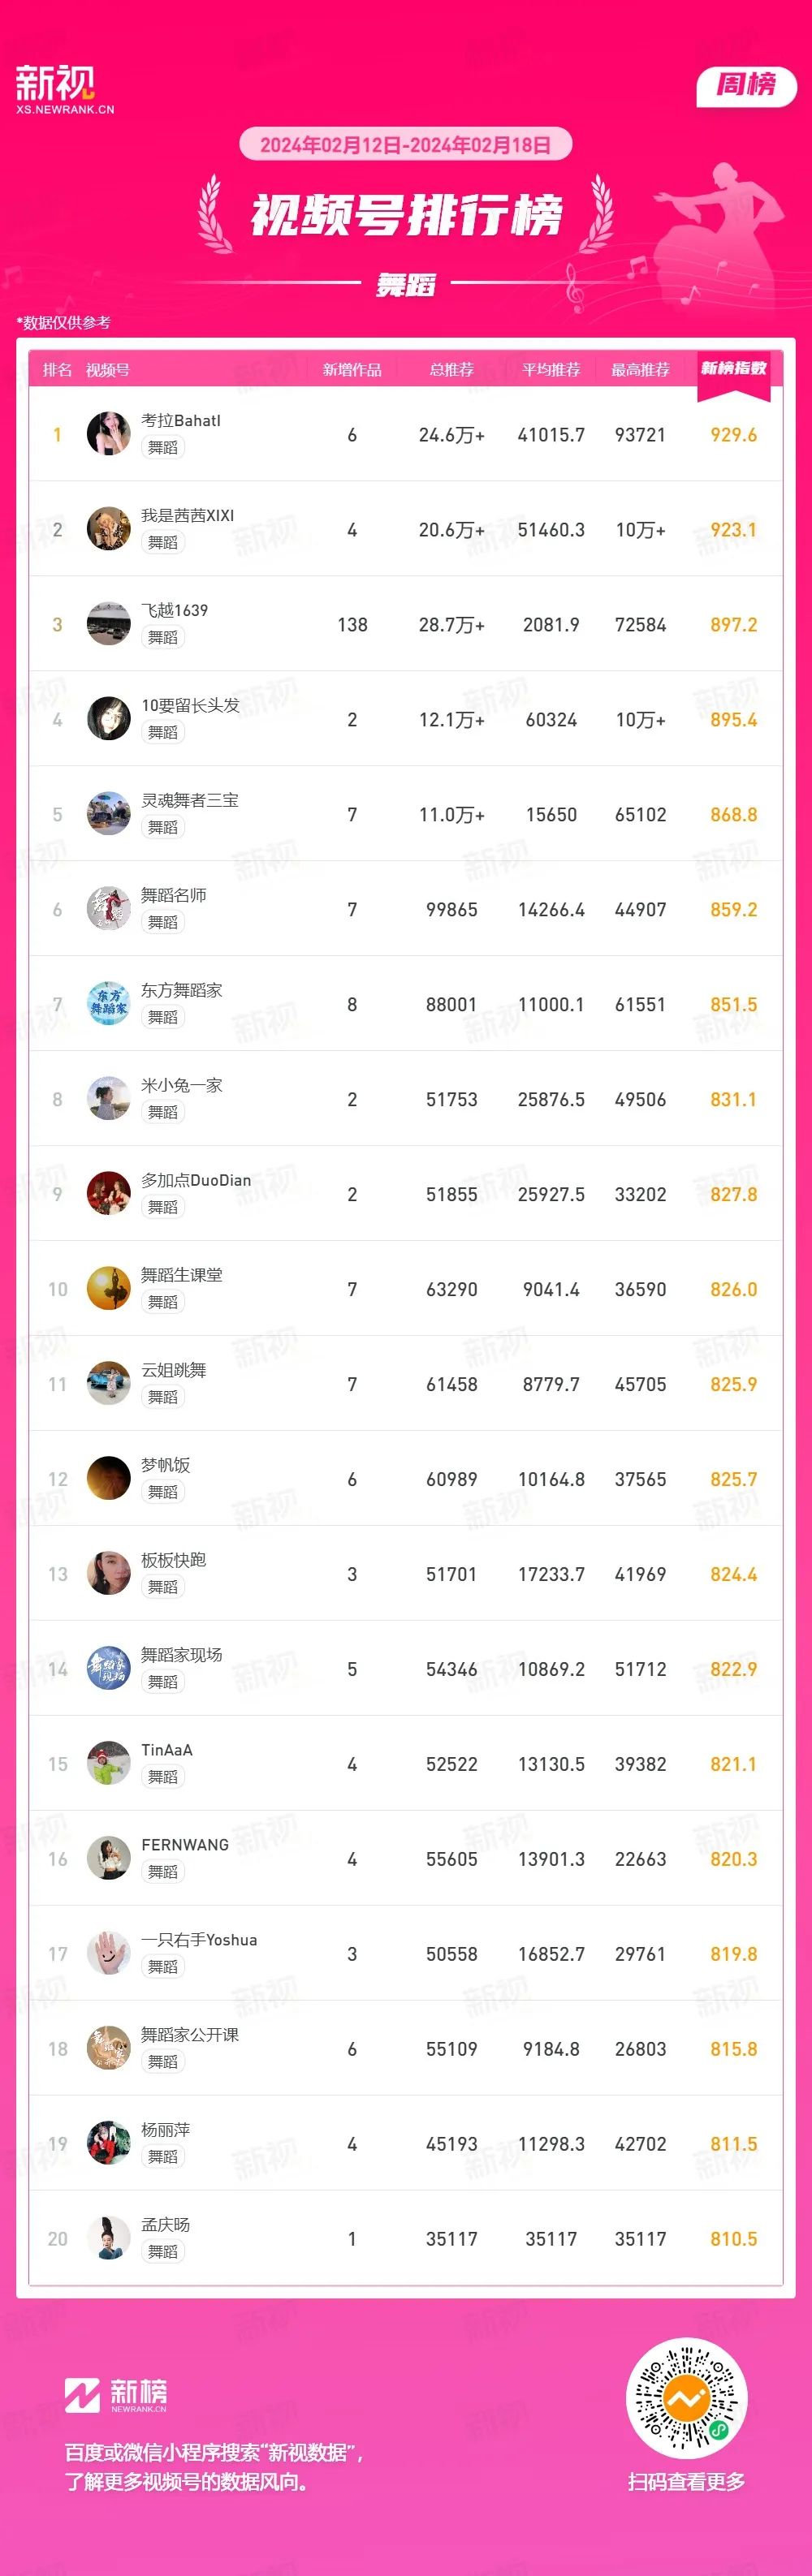The height and width of the screenshot is (2576, 812).
Task: Click 孟庆旸's index score 810.5
Action: [x=733, y=2239]
